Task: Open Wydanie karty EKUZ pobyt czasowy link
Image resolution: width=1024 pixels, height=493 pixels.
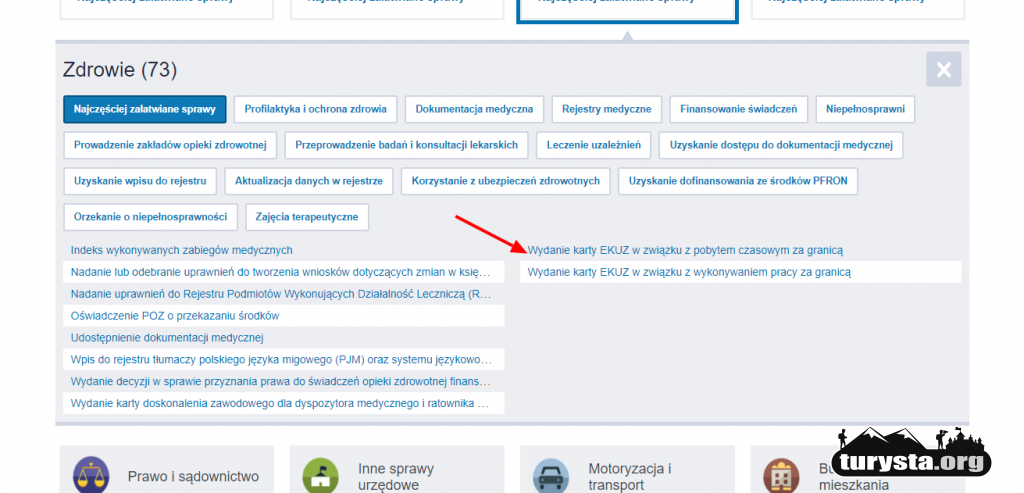Action: 685,250
